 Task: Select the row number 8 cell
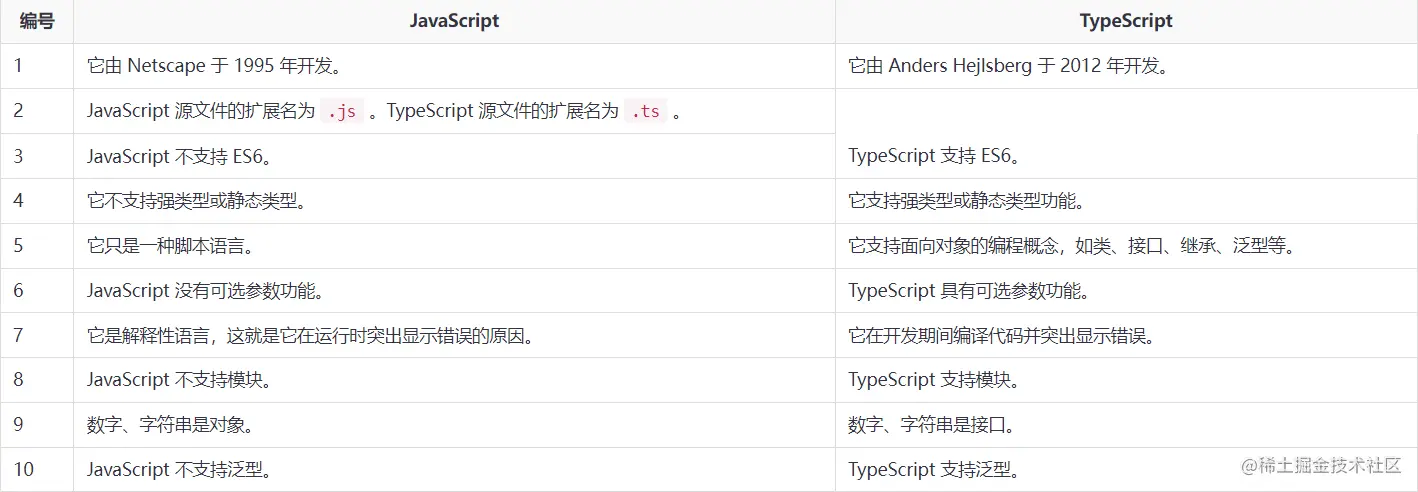pos(37,381)
